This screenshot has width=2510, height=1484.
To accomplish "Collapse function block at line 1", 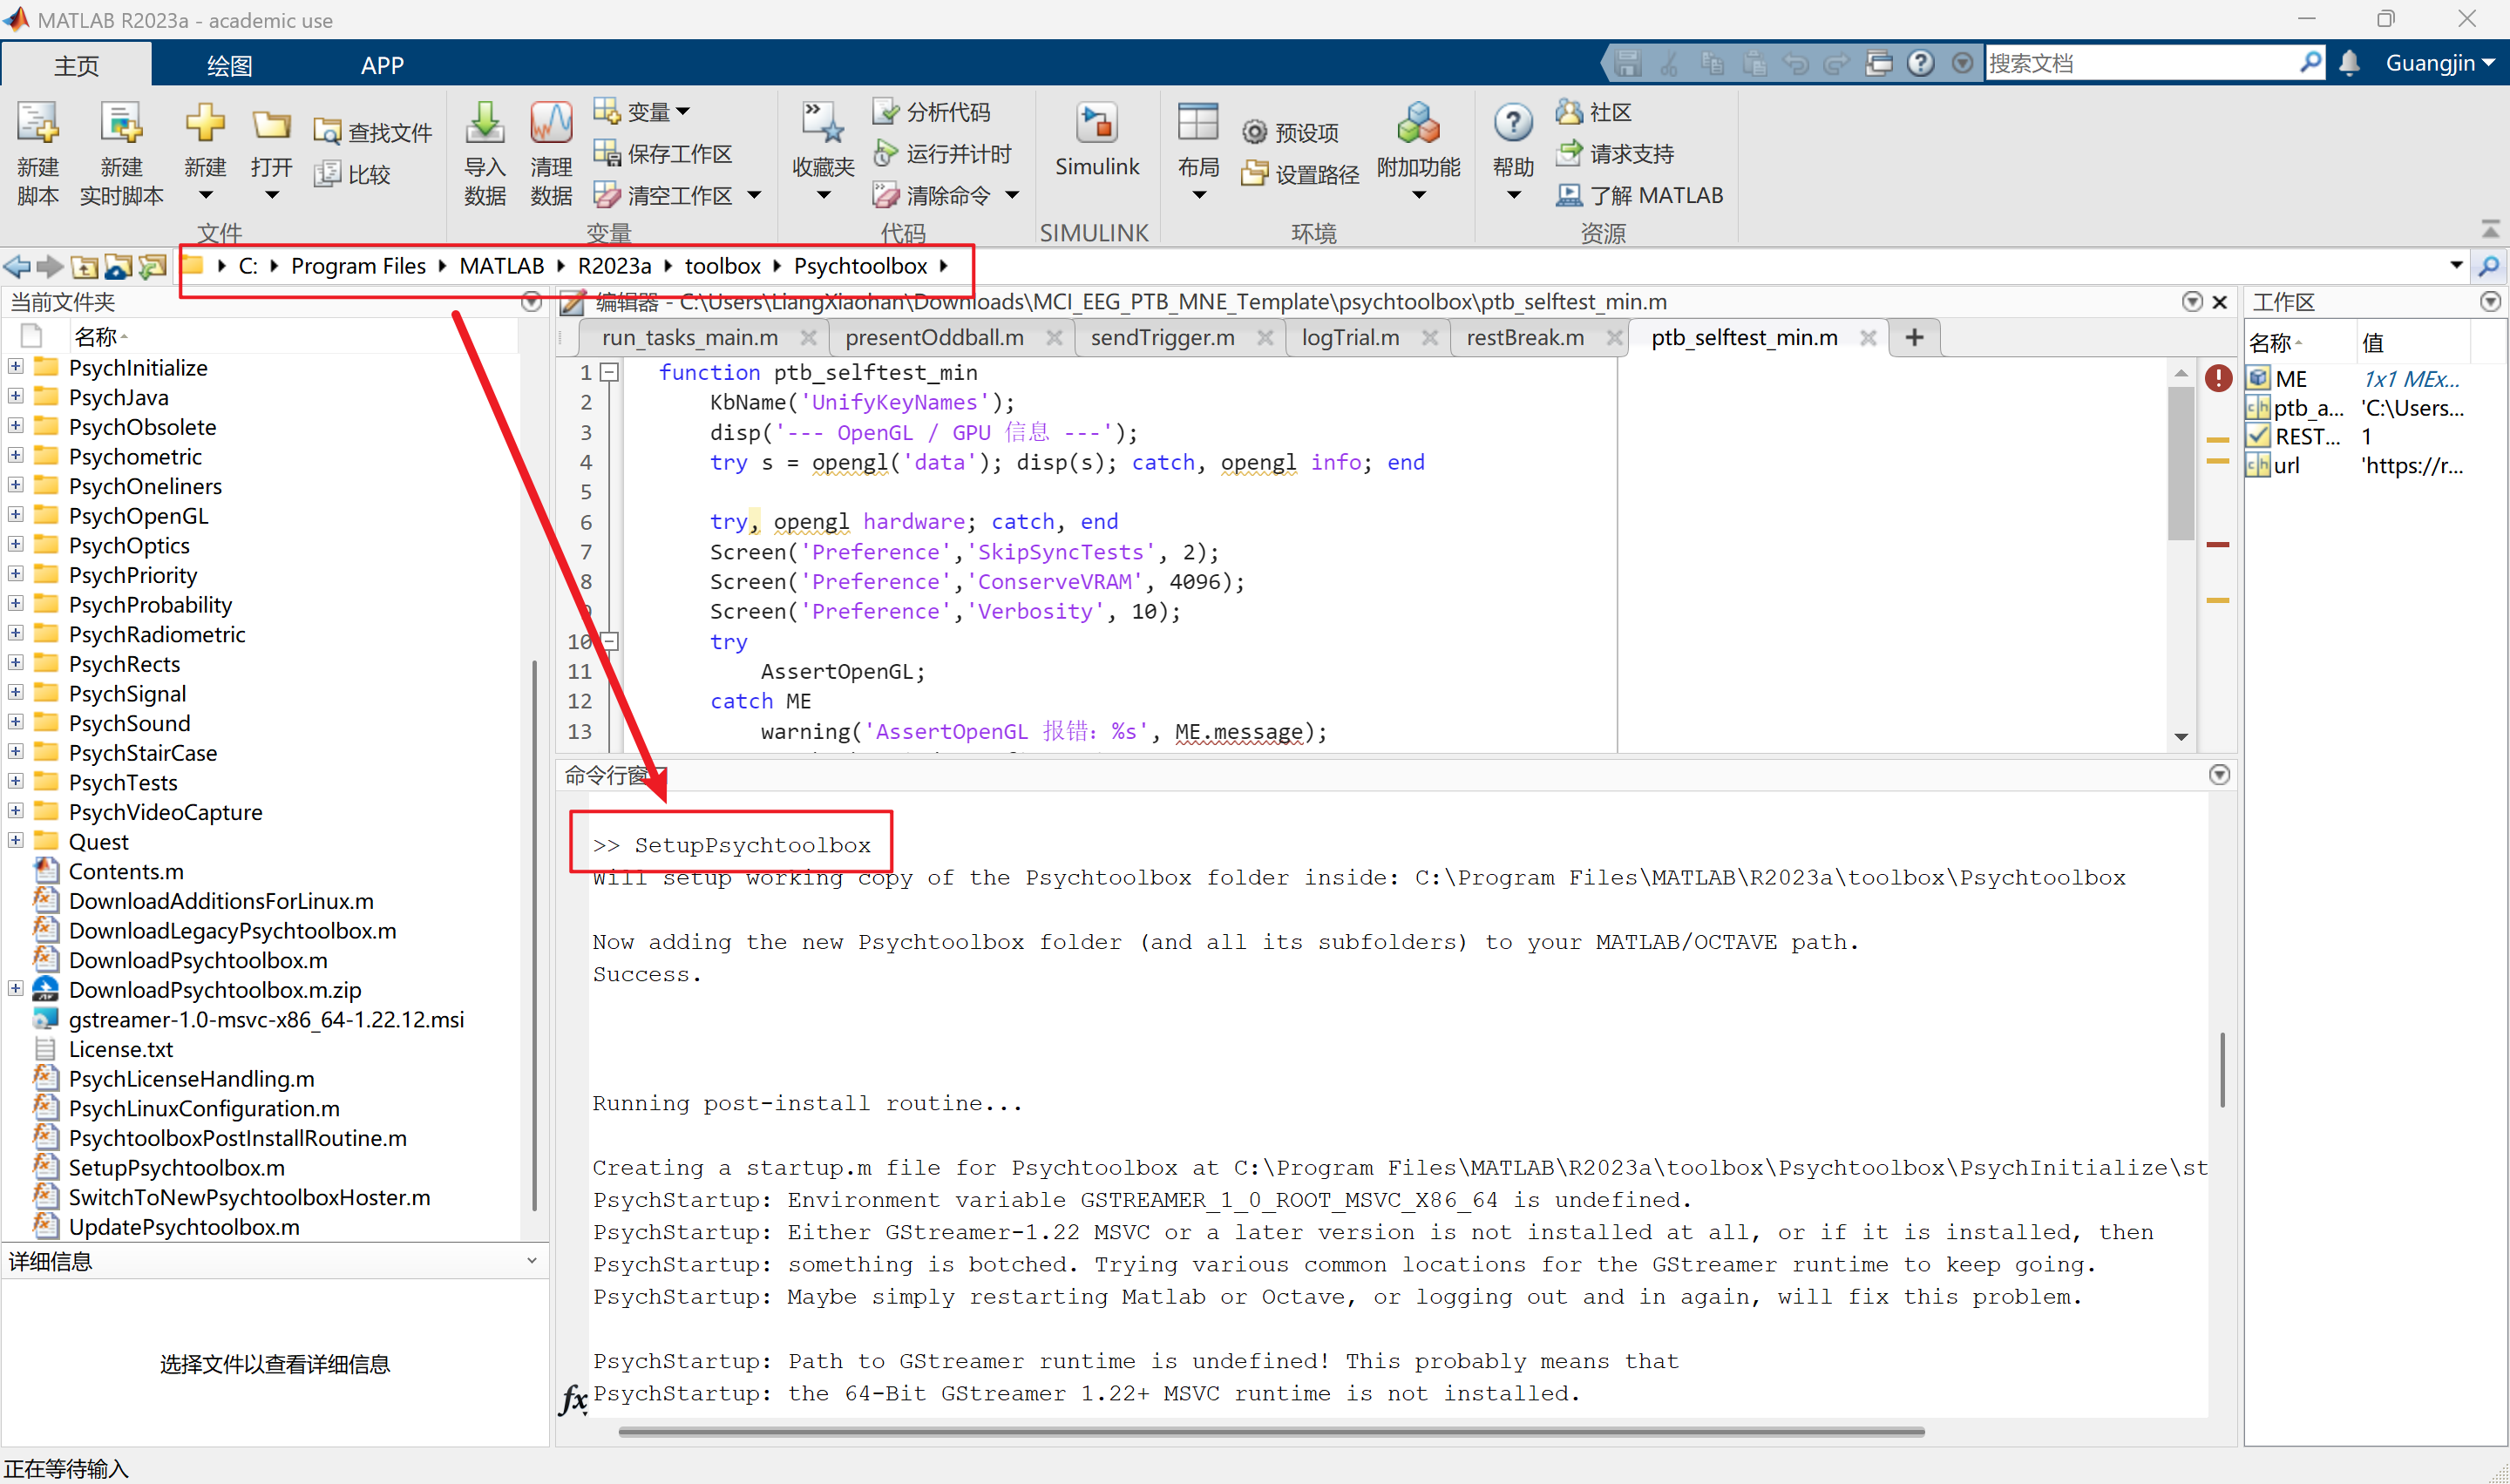I will 609,372.
